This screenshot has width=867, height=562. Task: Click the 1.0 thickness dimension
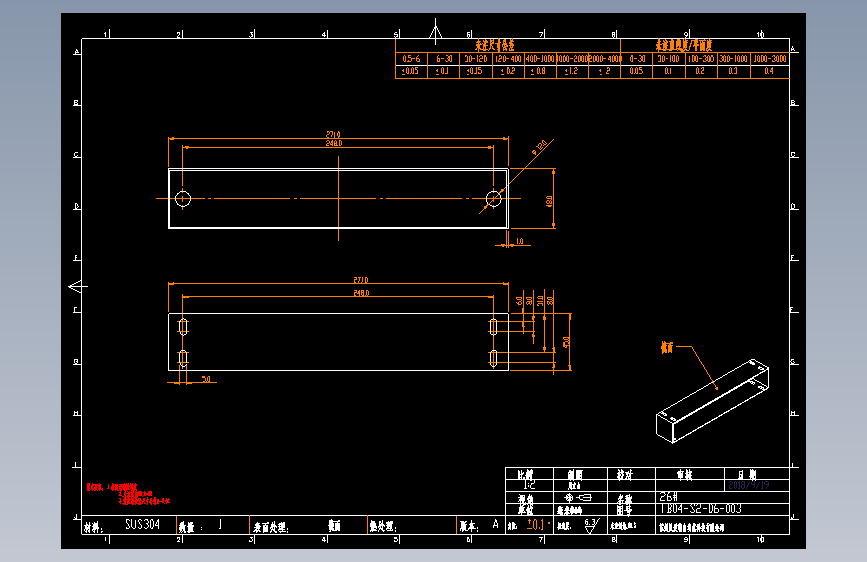pos(519,241)
